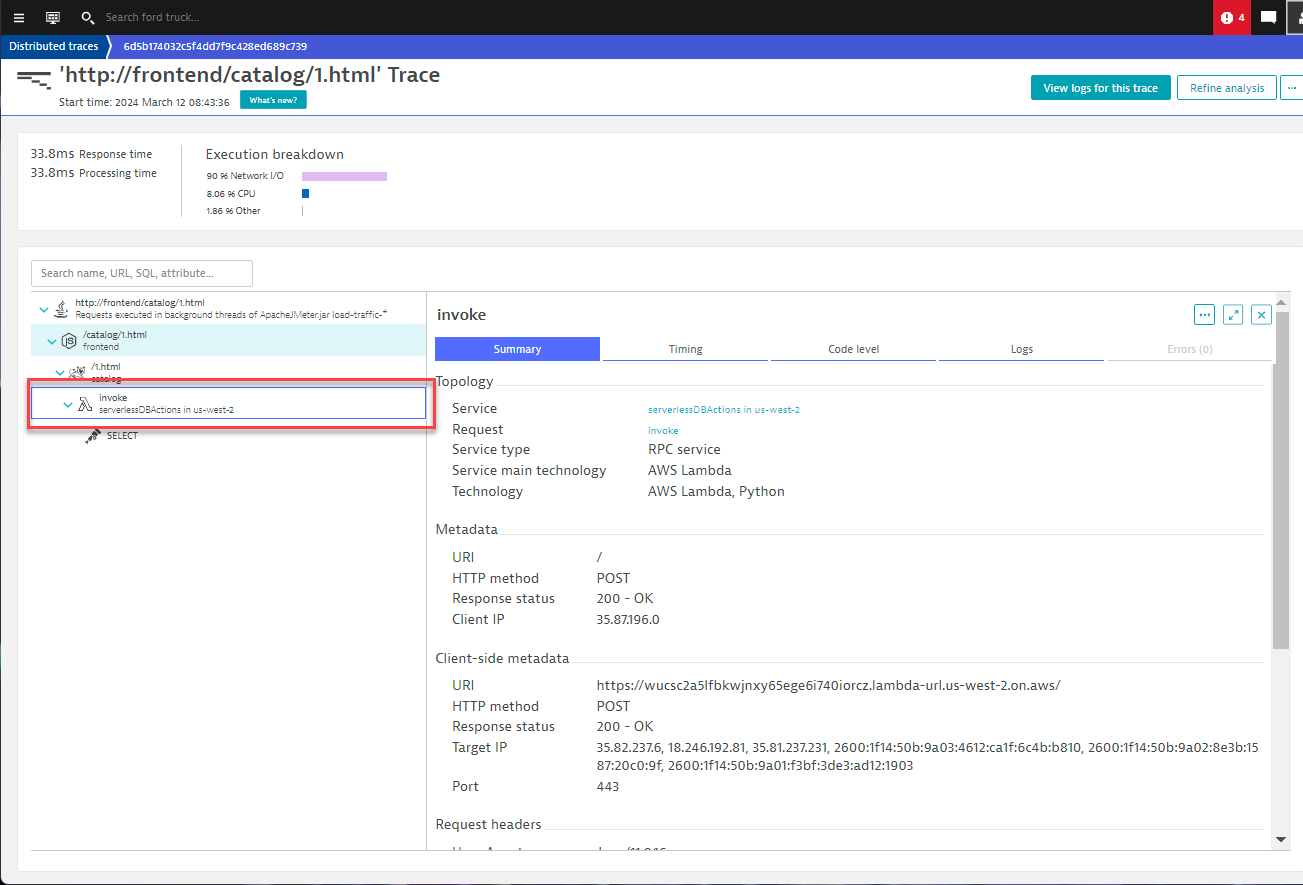Click the Refine analysis button
Screen dimensions: 1303x885
tap(1226, 88)
